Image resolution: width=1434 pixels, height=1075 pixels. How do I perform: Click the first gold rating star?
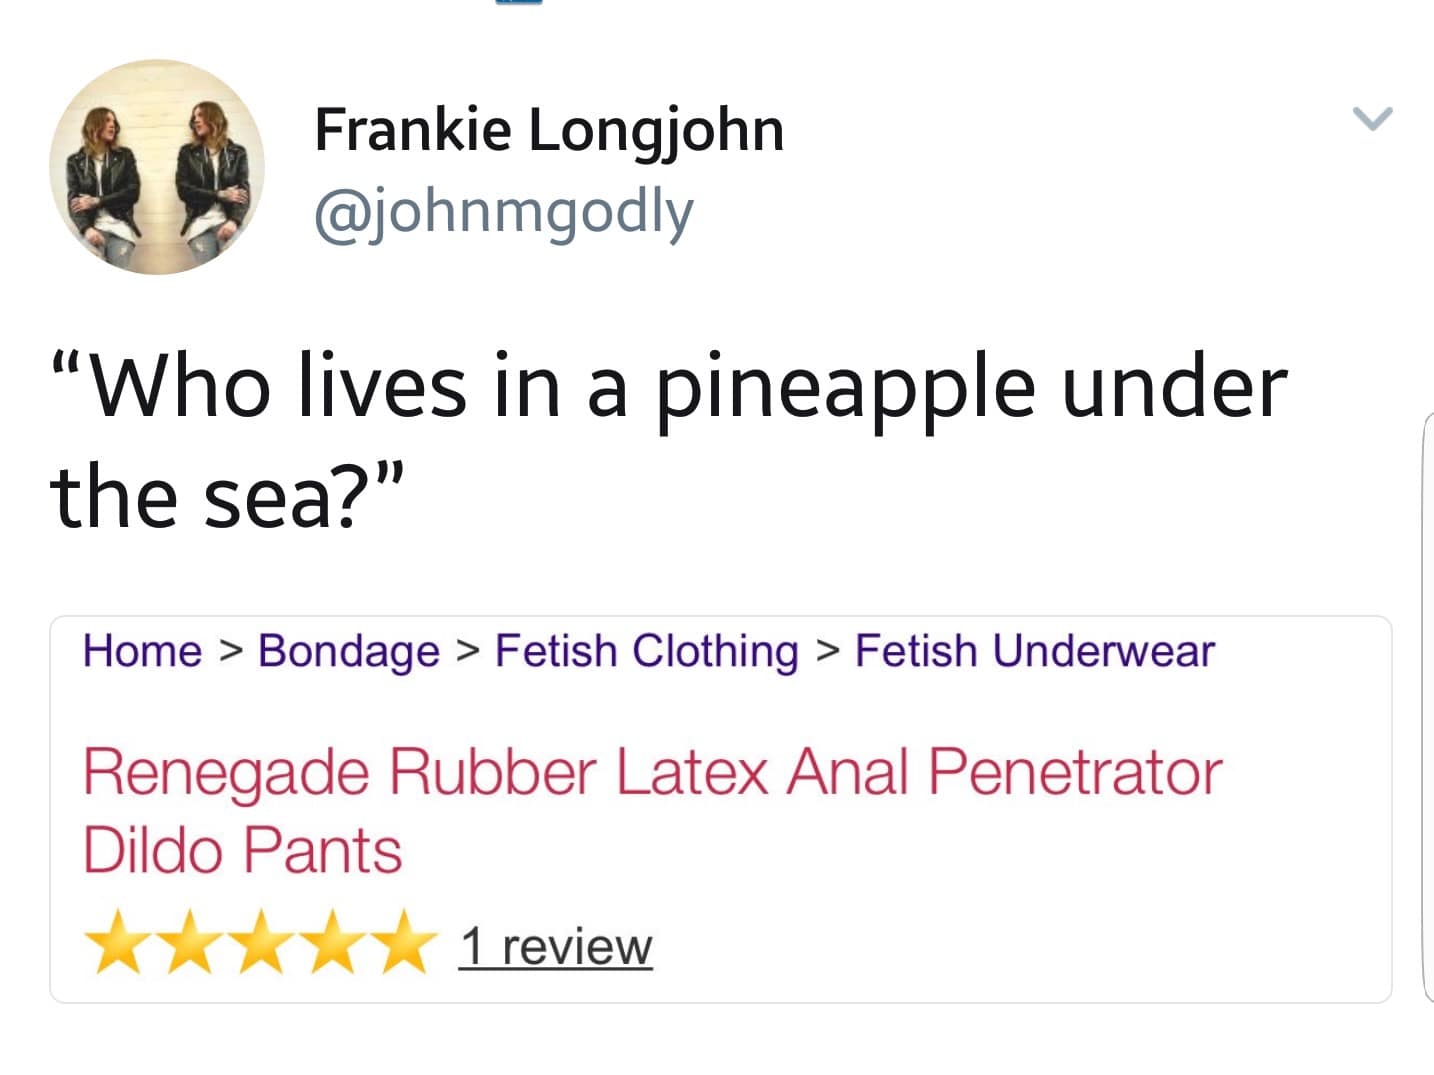(x=115, y=942)
